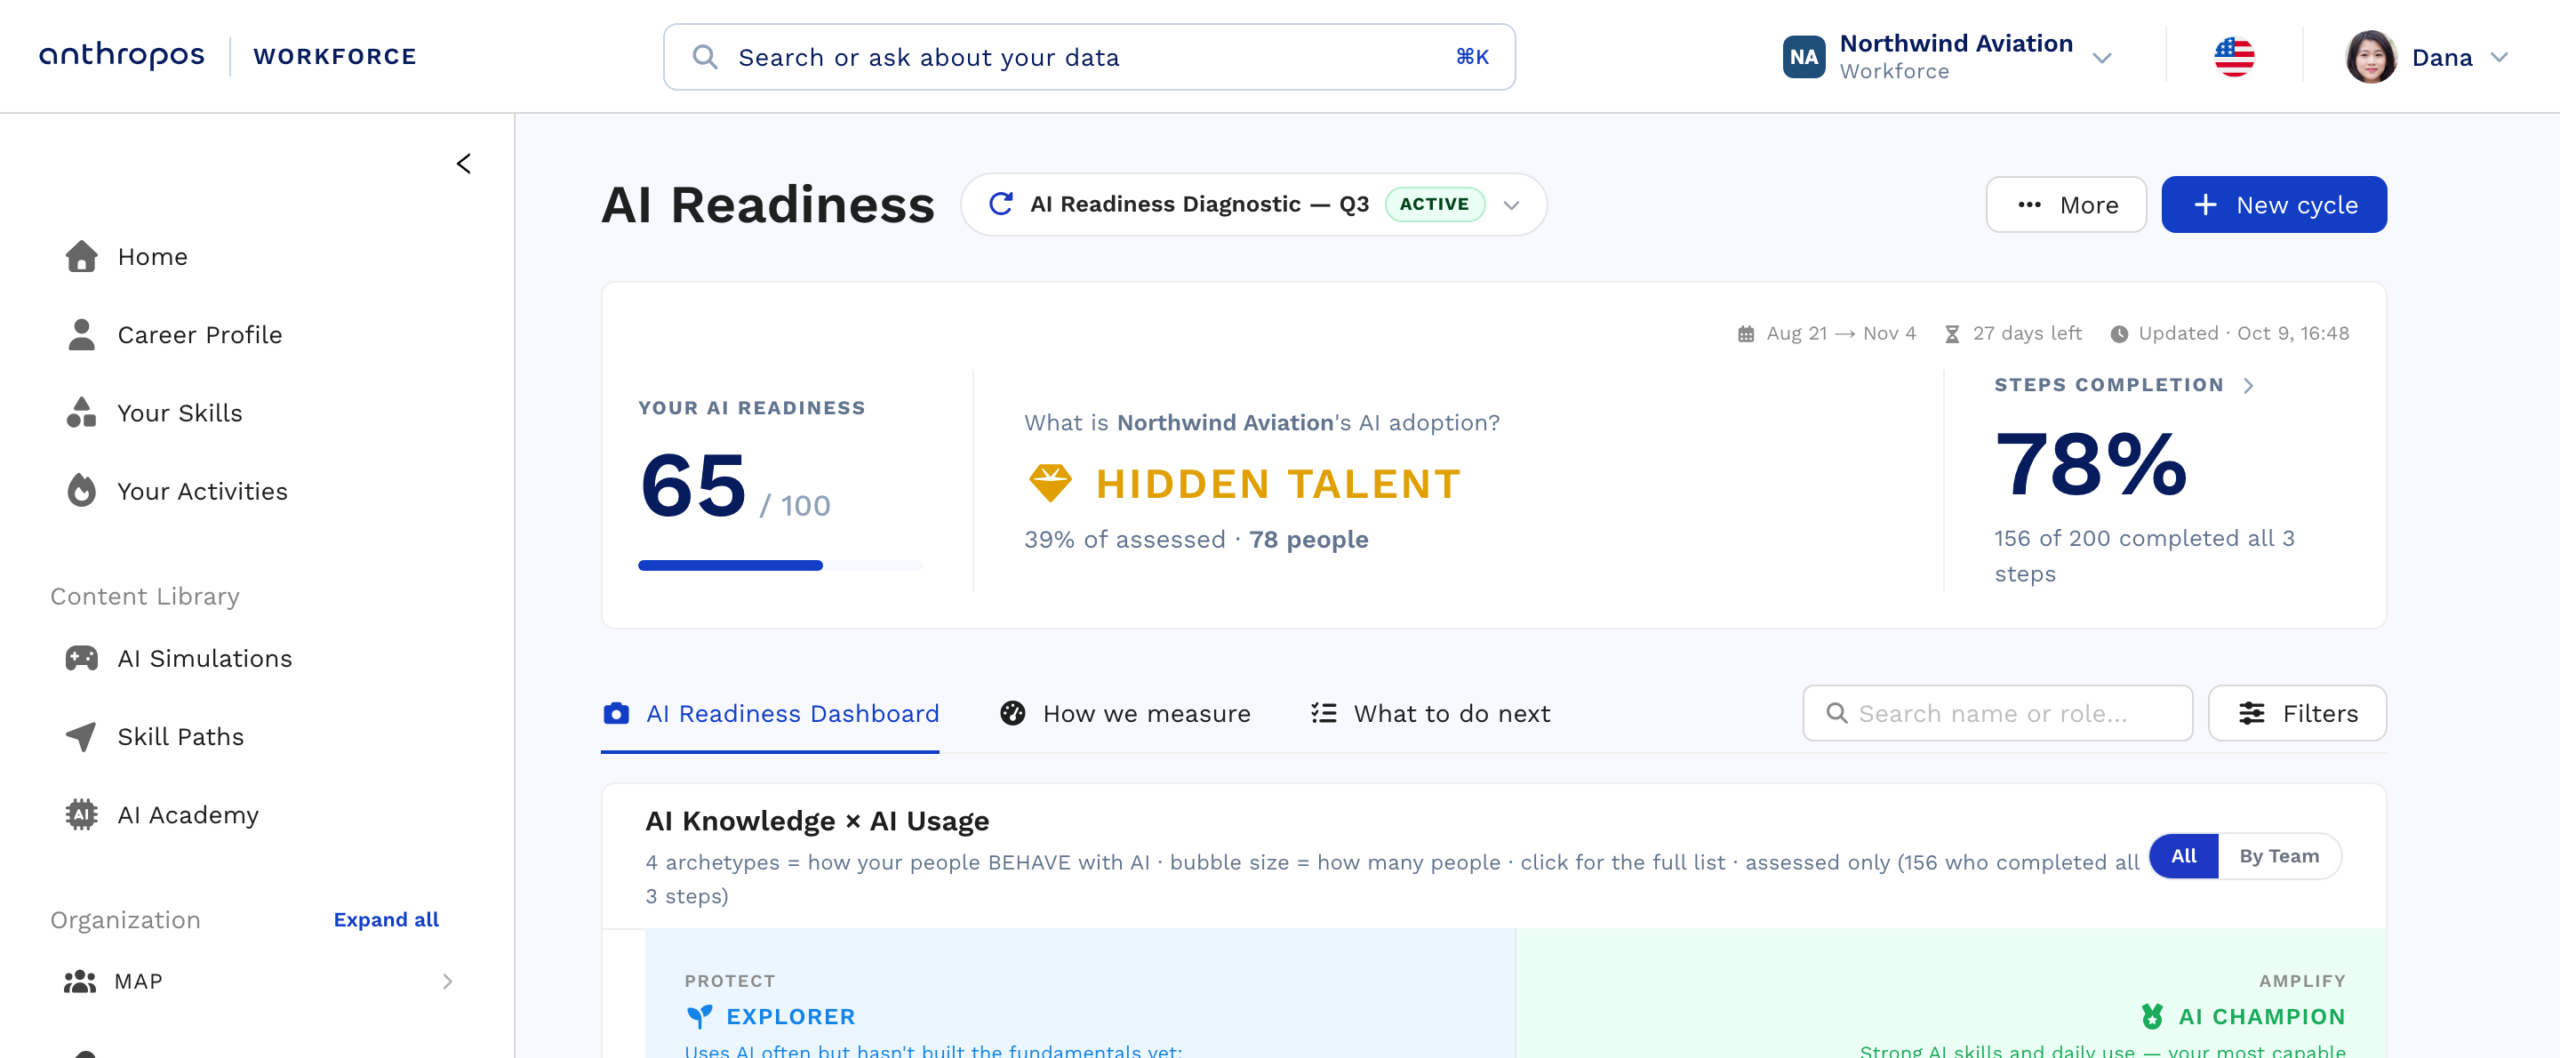Screen dimensions: 2560x1058
Task: Click the search magnifier icon in top bar
Action: tap(705, 57)
